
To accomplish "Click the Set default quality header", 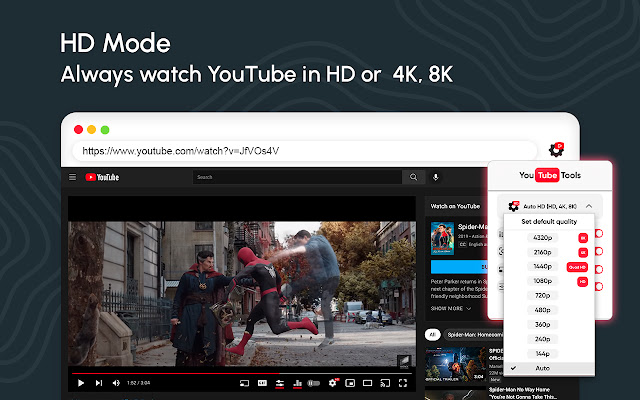I will coord(549,222).
